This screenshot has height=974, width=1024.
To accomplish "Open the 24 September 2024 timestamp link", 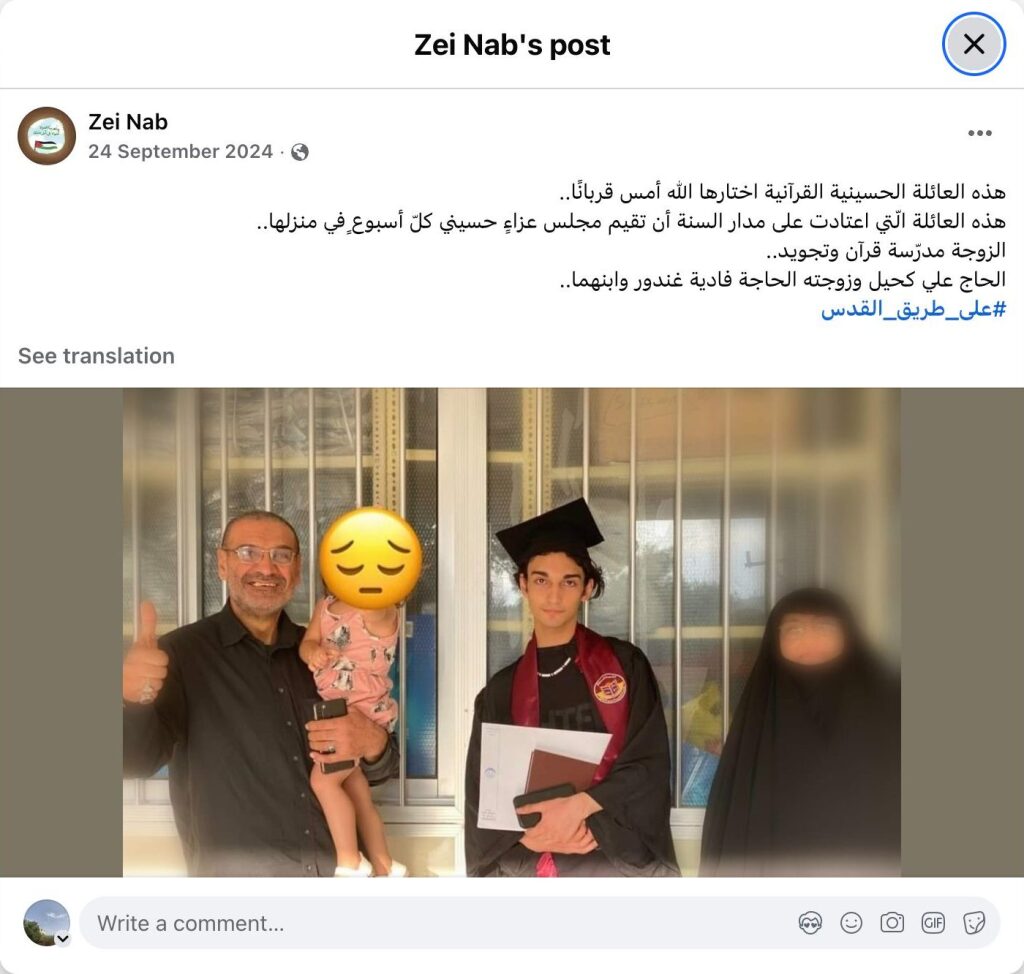I will pos(180,152).
